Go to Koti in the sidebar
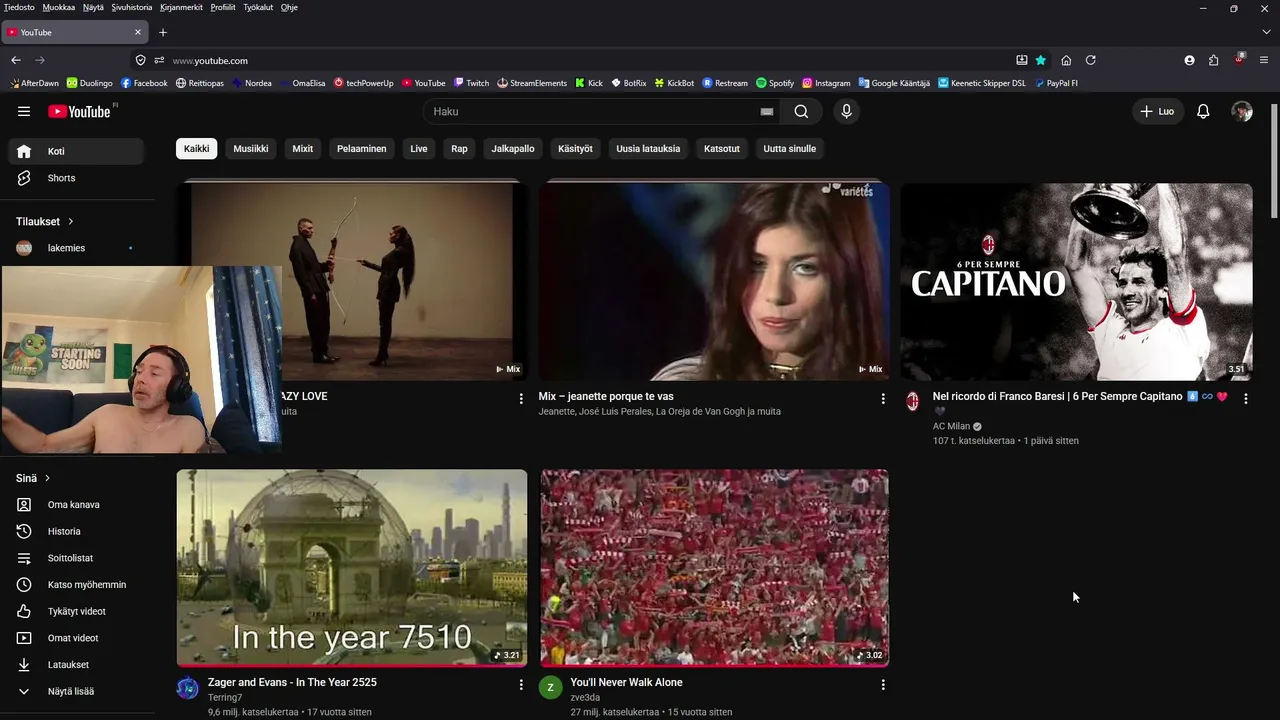1280x720 pixels. tap(77, 151)
